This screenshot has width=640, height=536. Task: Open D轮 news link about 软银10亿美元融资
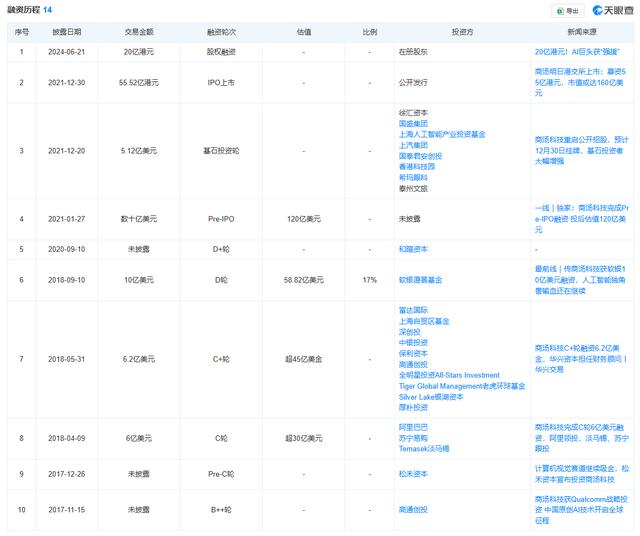click(x=580, y=280)
